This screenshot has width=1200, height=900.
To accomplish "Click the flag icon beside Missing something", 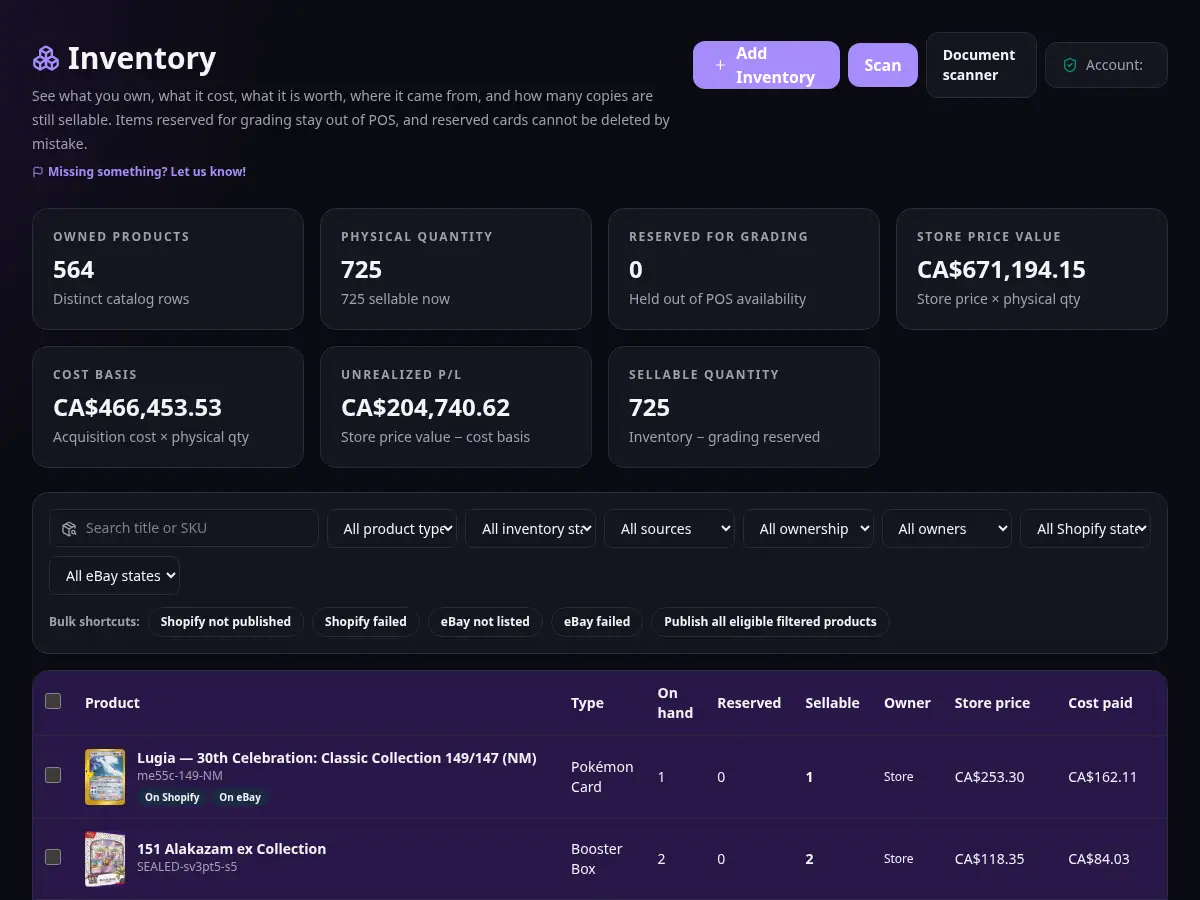I will 38,172.
